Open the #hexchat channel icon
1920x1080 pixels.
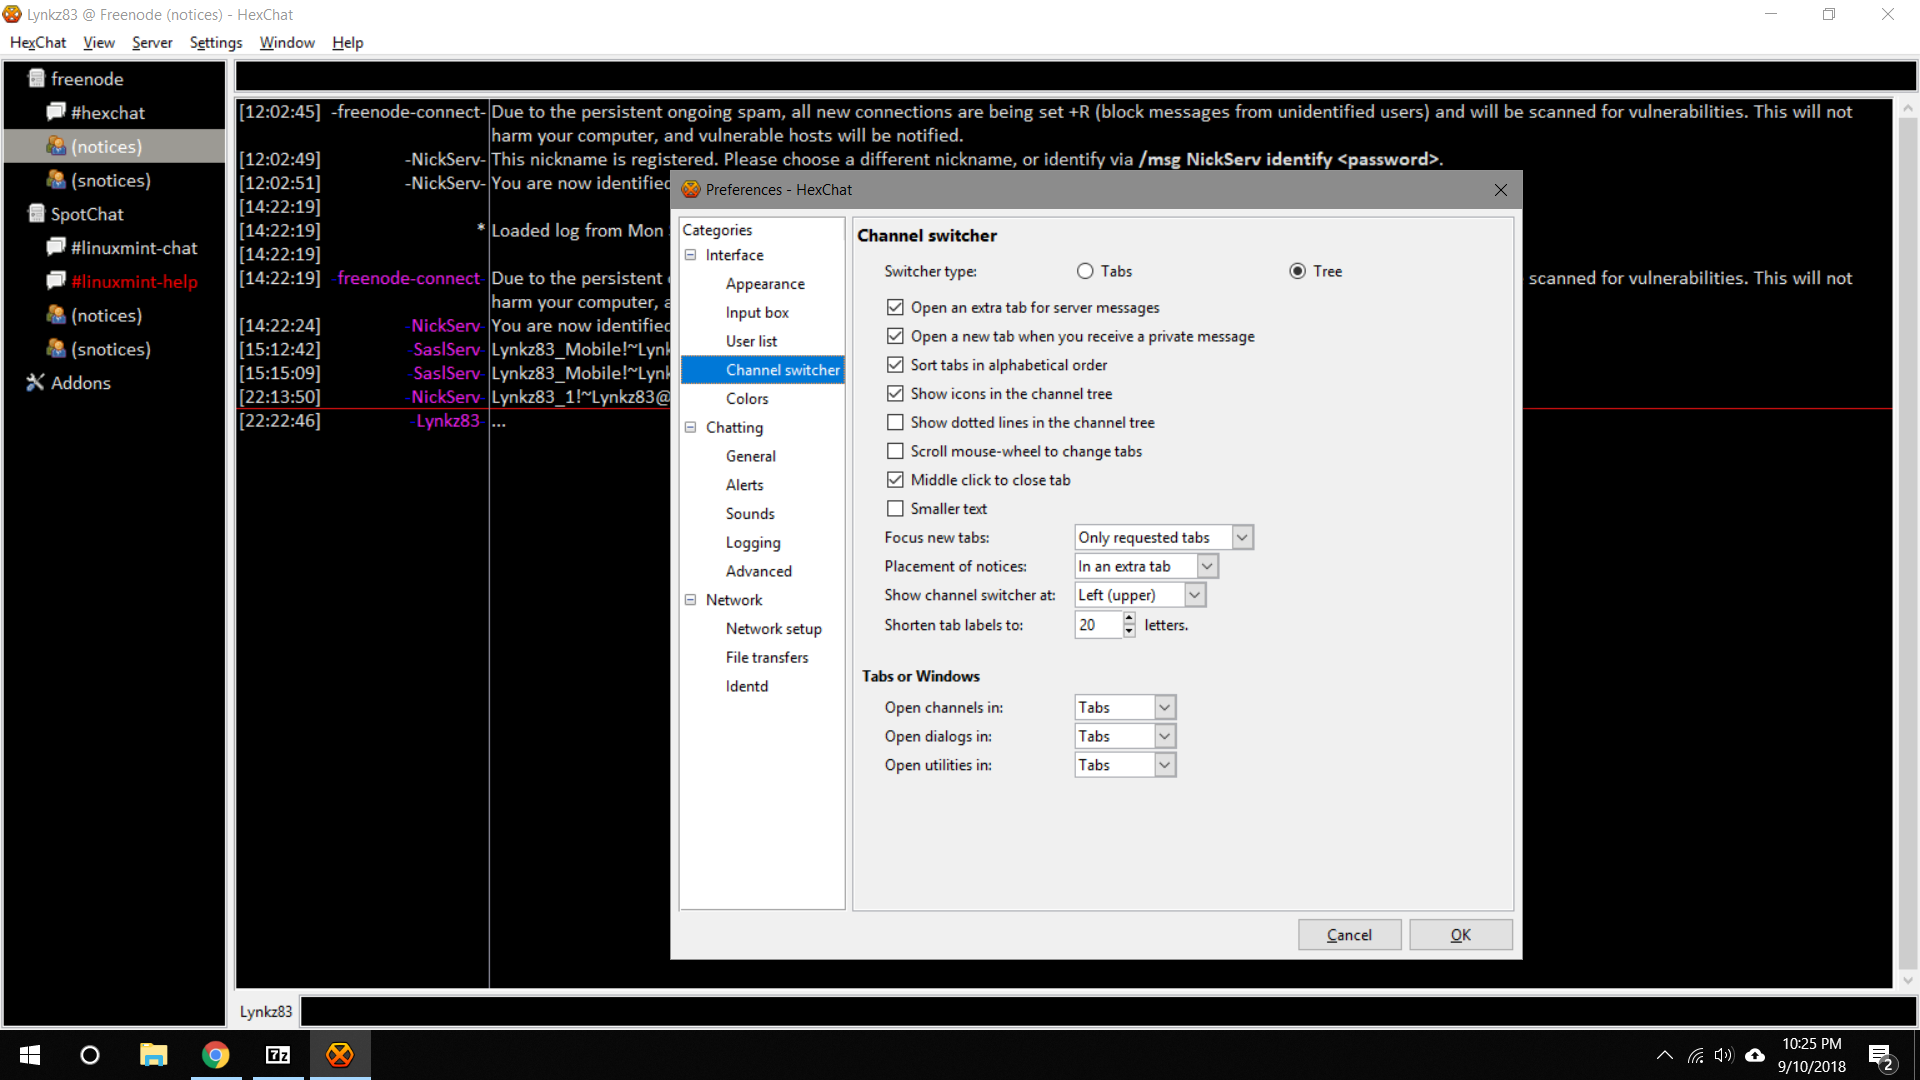tap(56, 112)
